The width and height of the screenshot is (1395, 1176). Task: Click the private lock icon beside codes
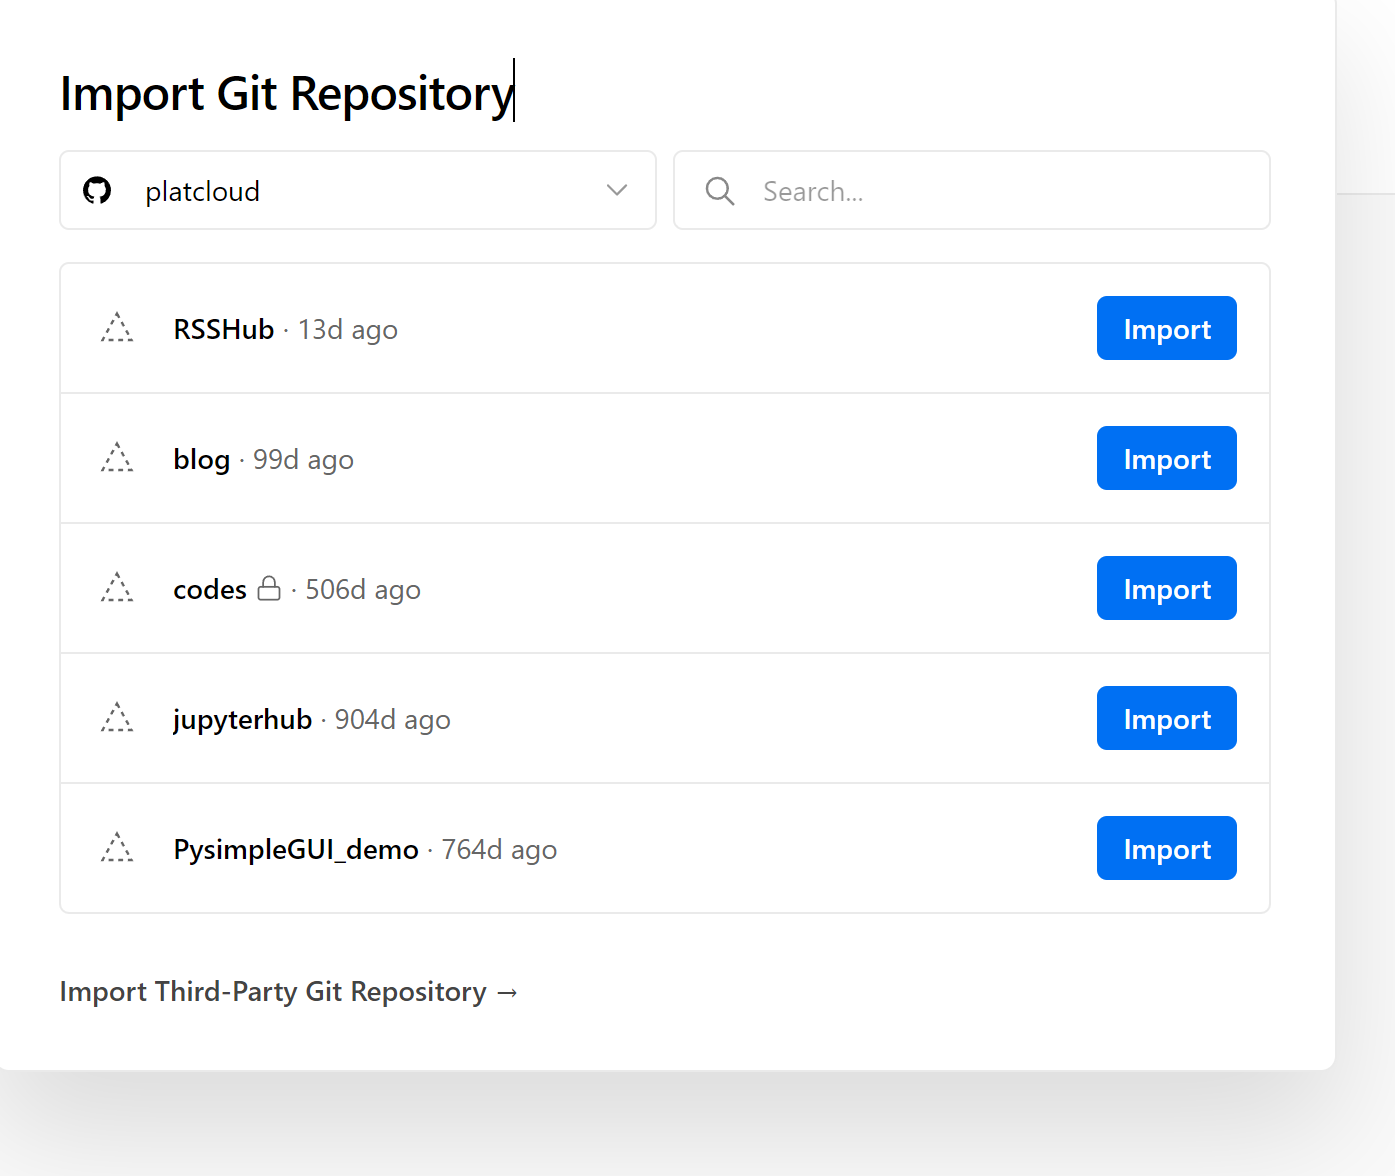tap(269, 588)
